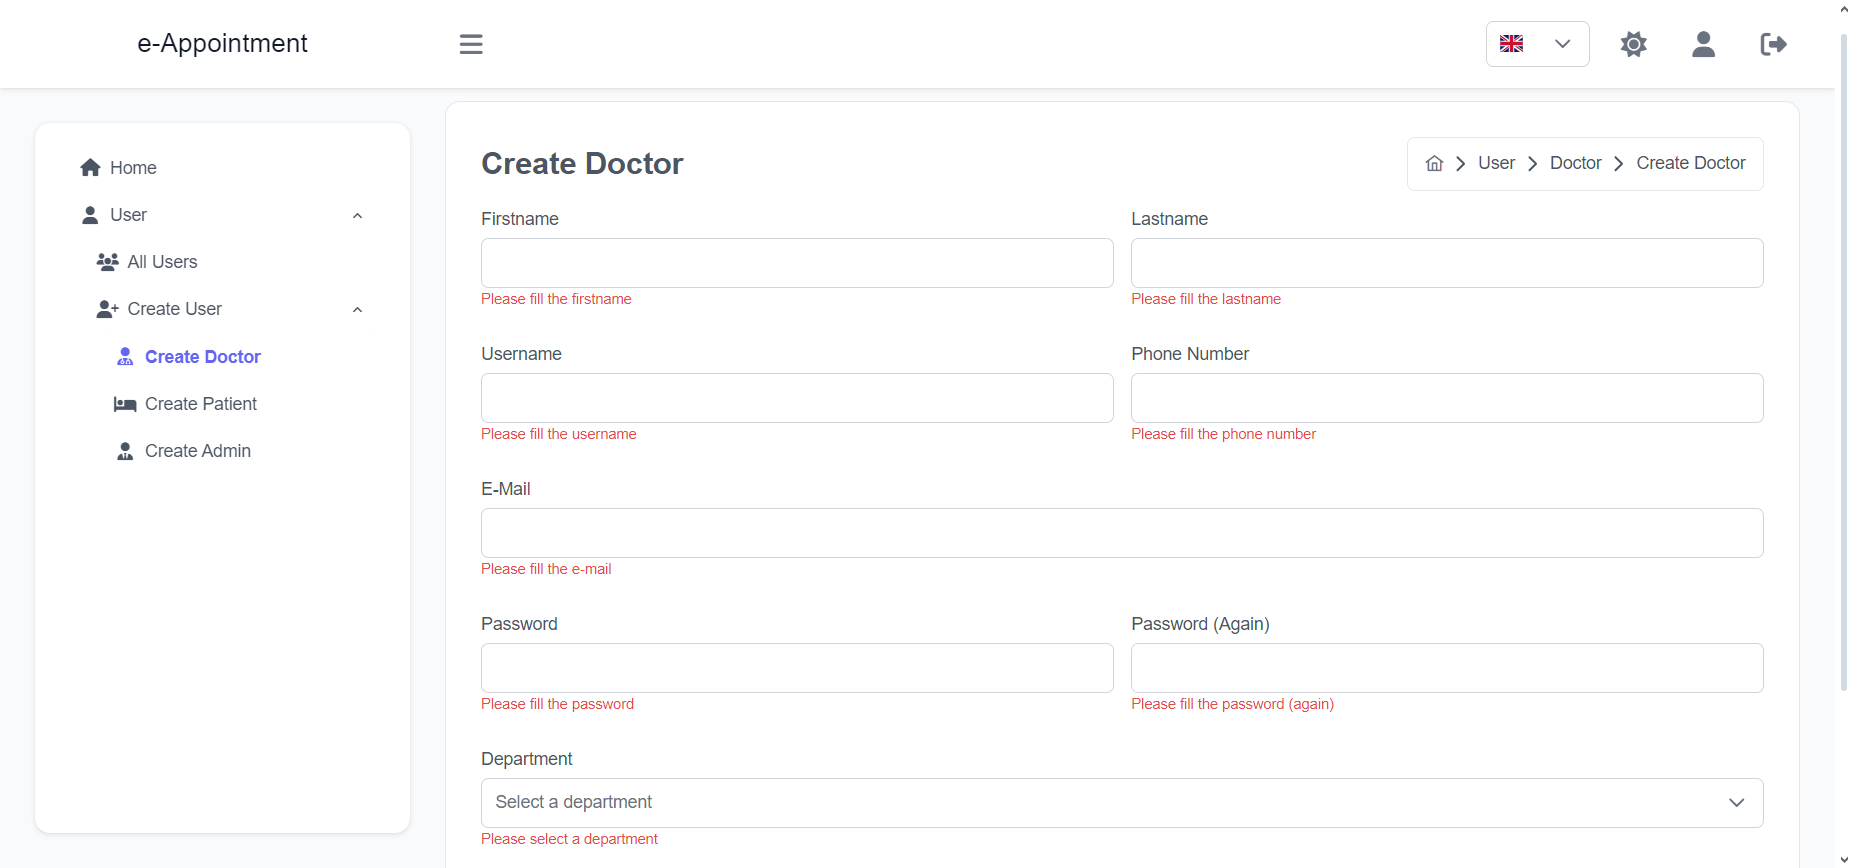1853x868 pixels.
Task: Click the hamburger menu icon
Action: 471,44
